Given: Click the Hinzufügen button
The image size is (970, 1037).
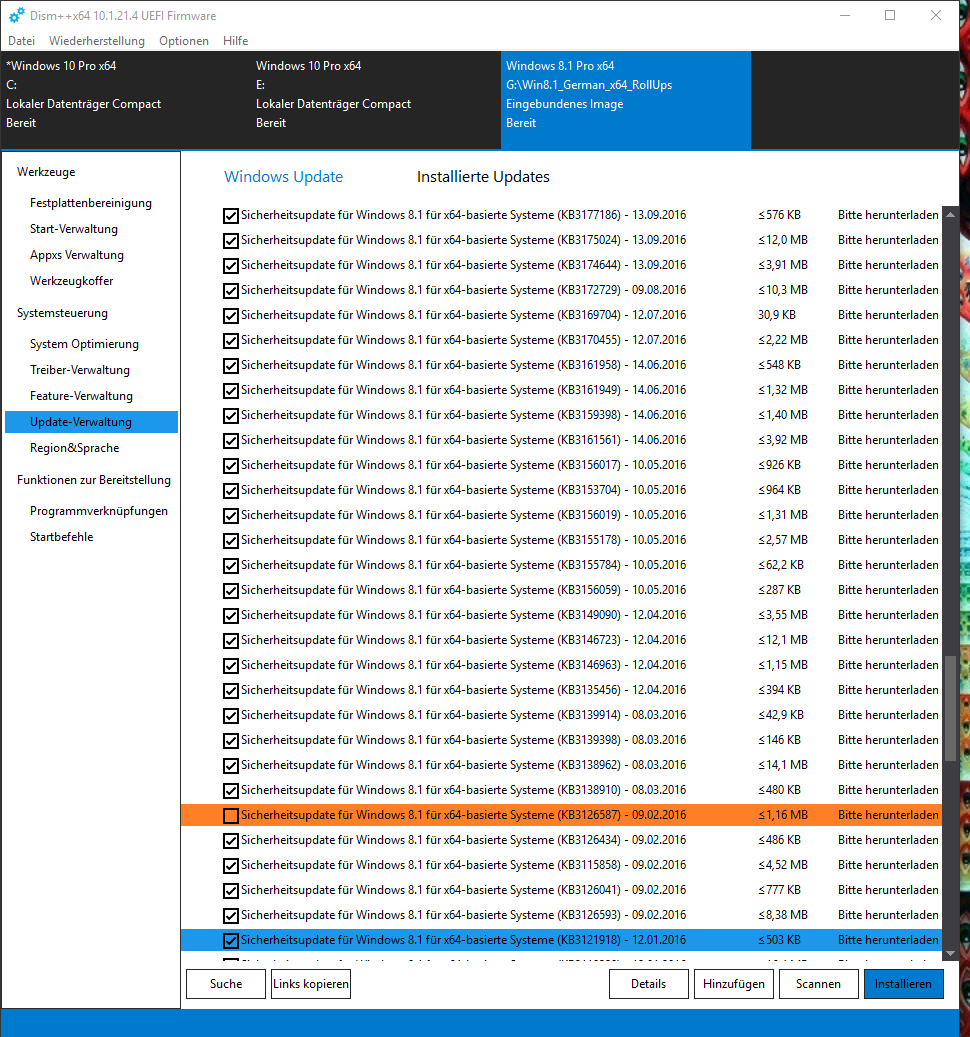Looking at the screenshot, I should point(733,983).
